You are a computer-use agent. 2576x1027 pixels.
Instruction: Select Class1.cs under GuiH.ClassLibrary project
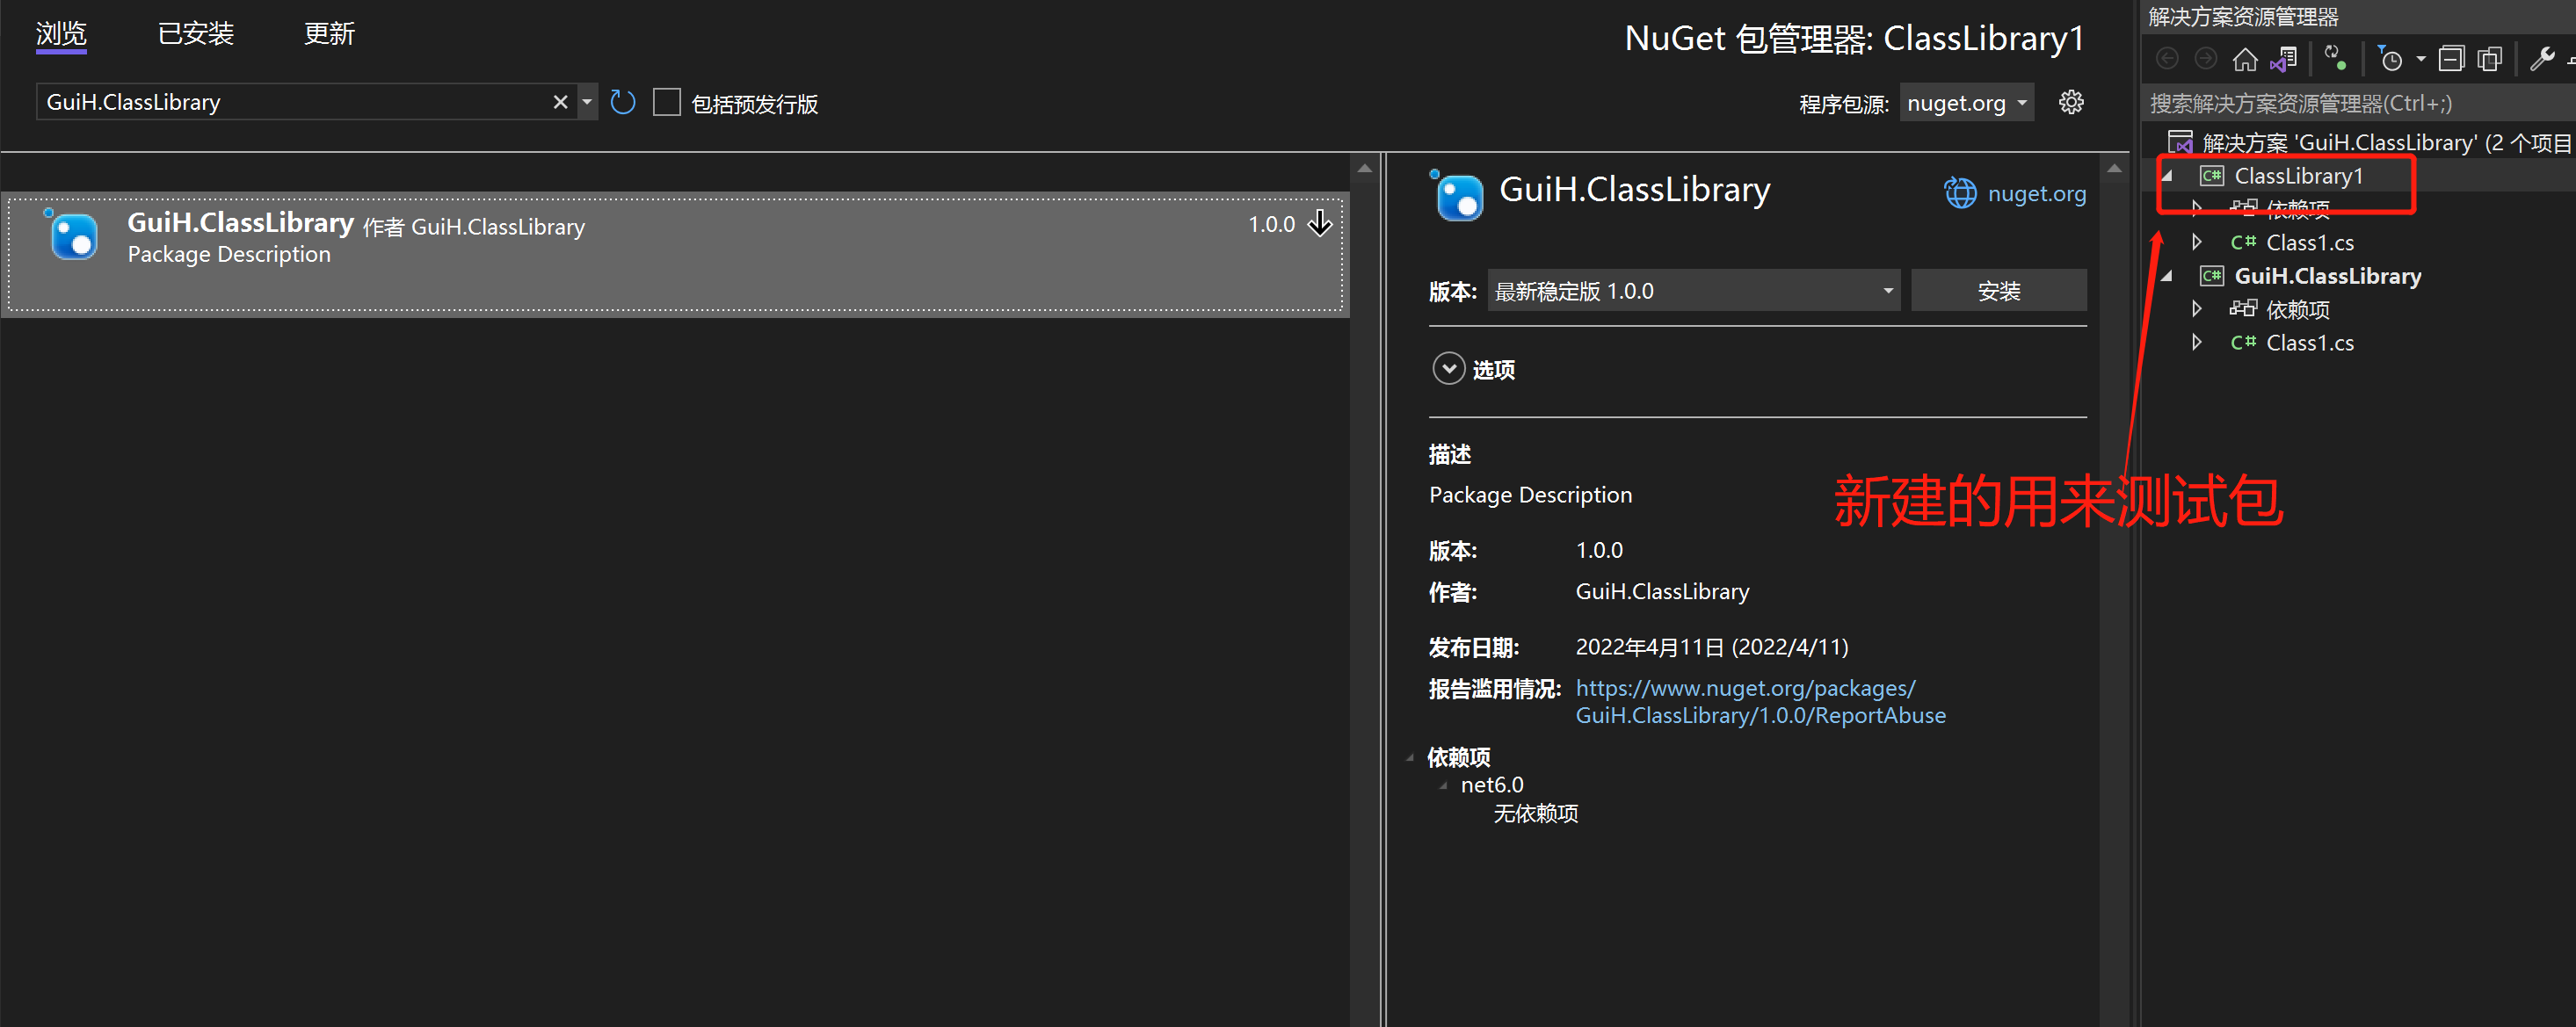(2309, 342)
